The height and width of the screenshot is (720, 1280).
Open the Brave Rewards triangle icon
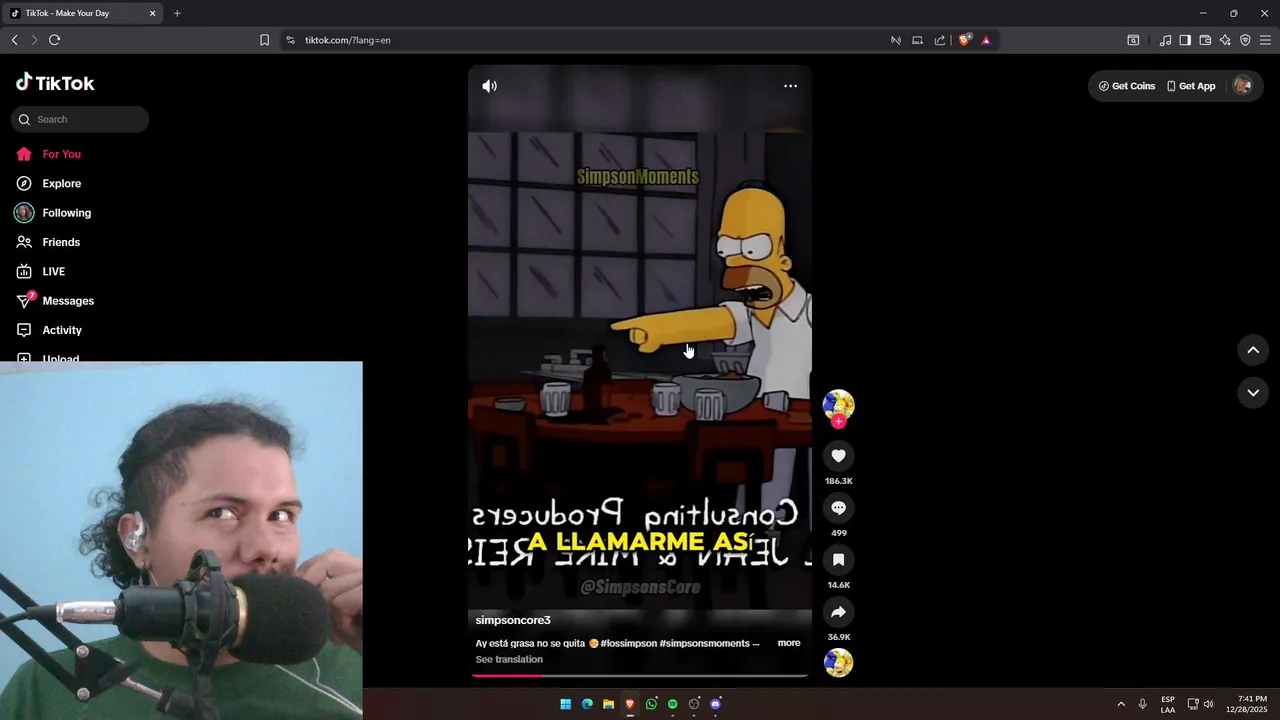(986, 40)
